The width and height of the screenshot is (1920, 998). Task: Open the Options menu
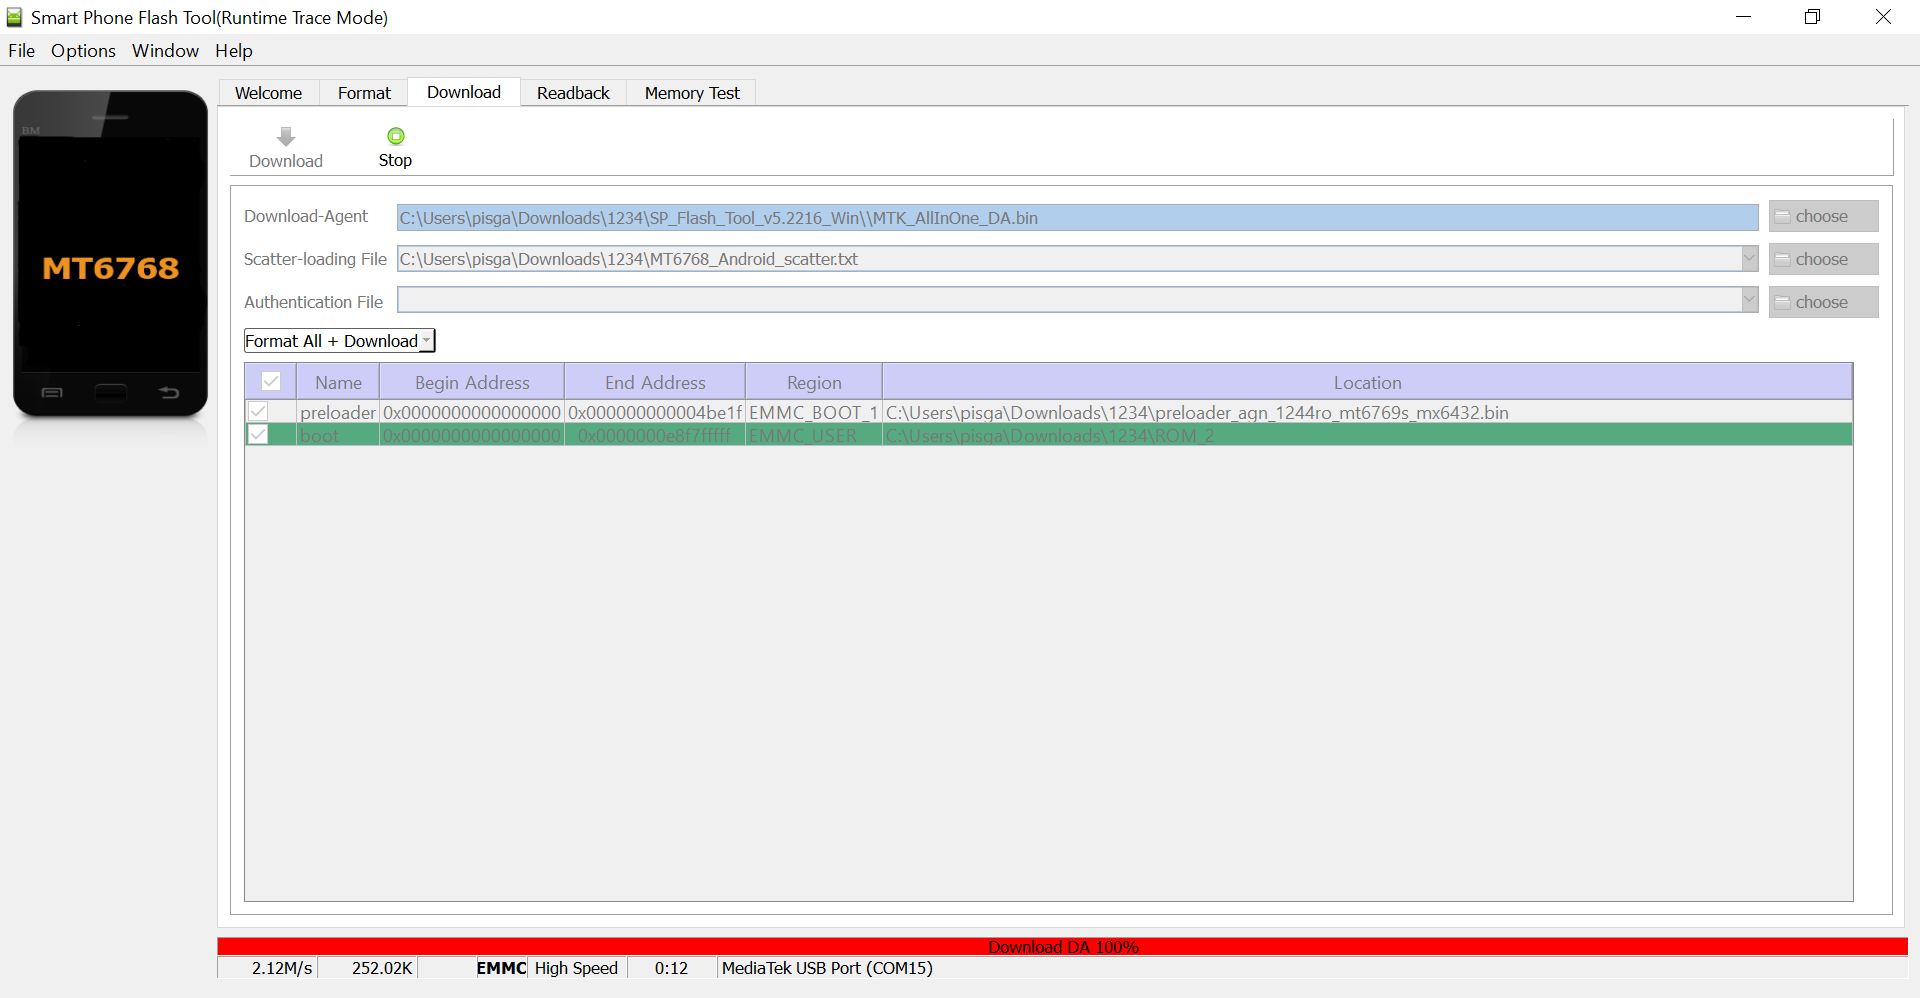83,51
